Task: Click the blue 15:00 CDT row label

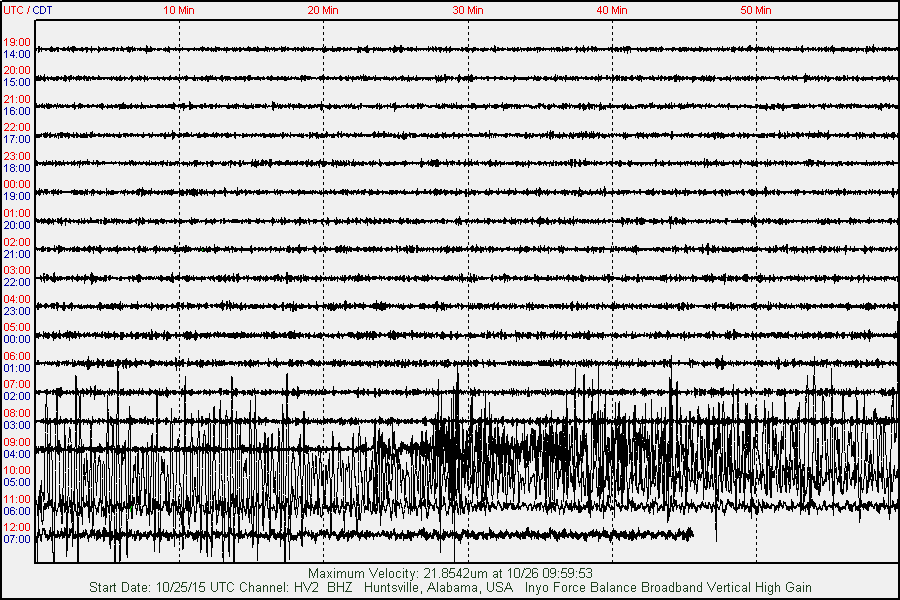Action: (x=17, y=83)
